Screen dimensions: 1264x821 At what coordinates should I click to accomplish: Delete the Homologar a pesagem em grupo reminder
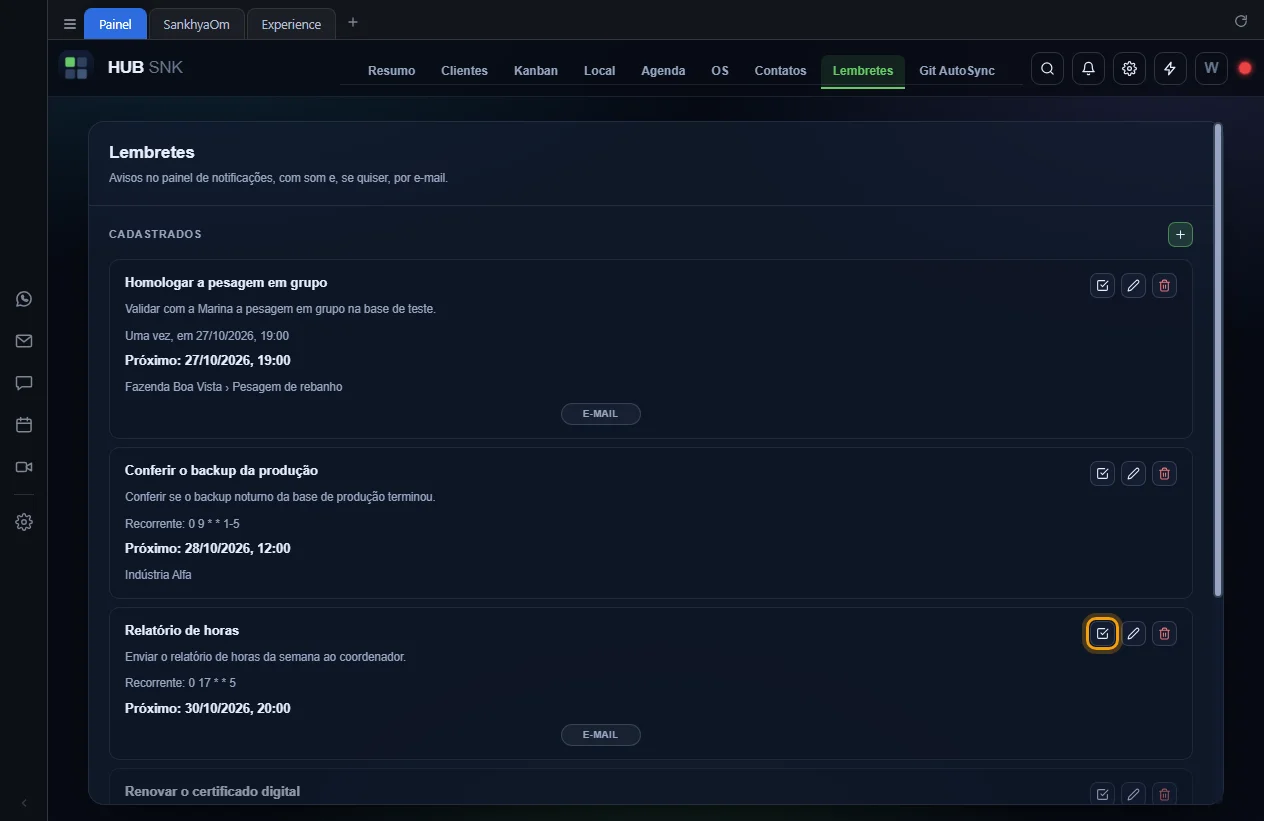(1164, 286)
